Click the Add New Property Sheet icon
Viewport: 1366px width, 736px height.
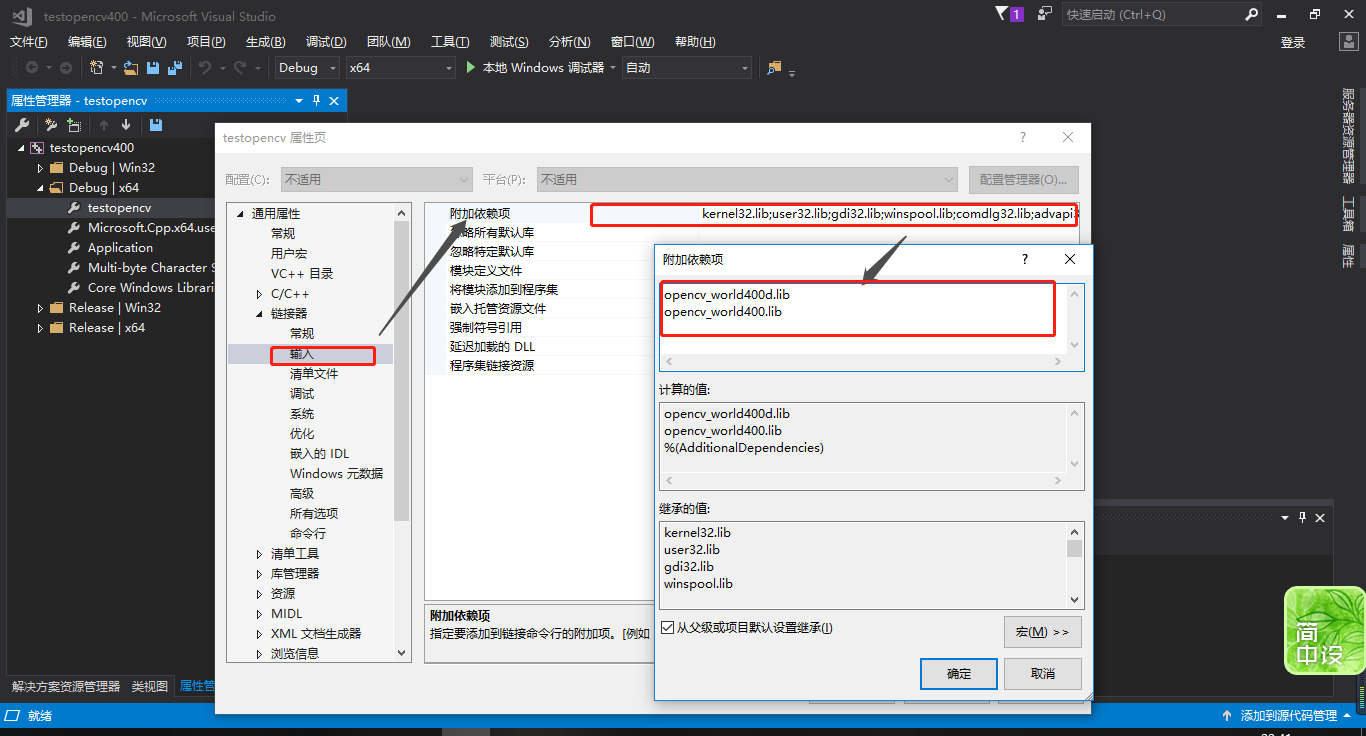74,124
